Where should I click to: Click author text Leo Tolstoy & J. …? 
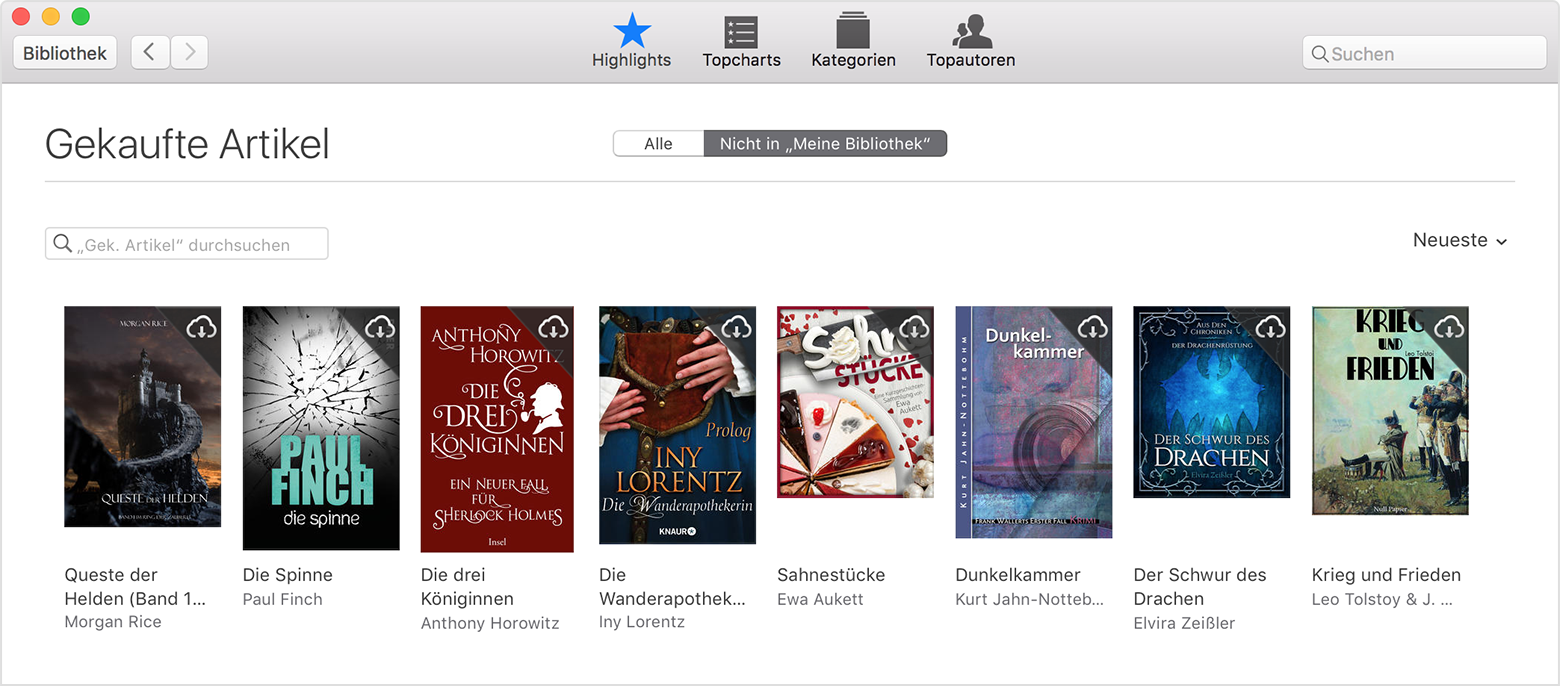coord(1382,599)
